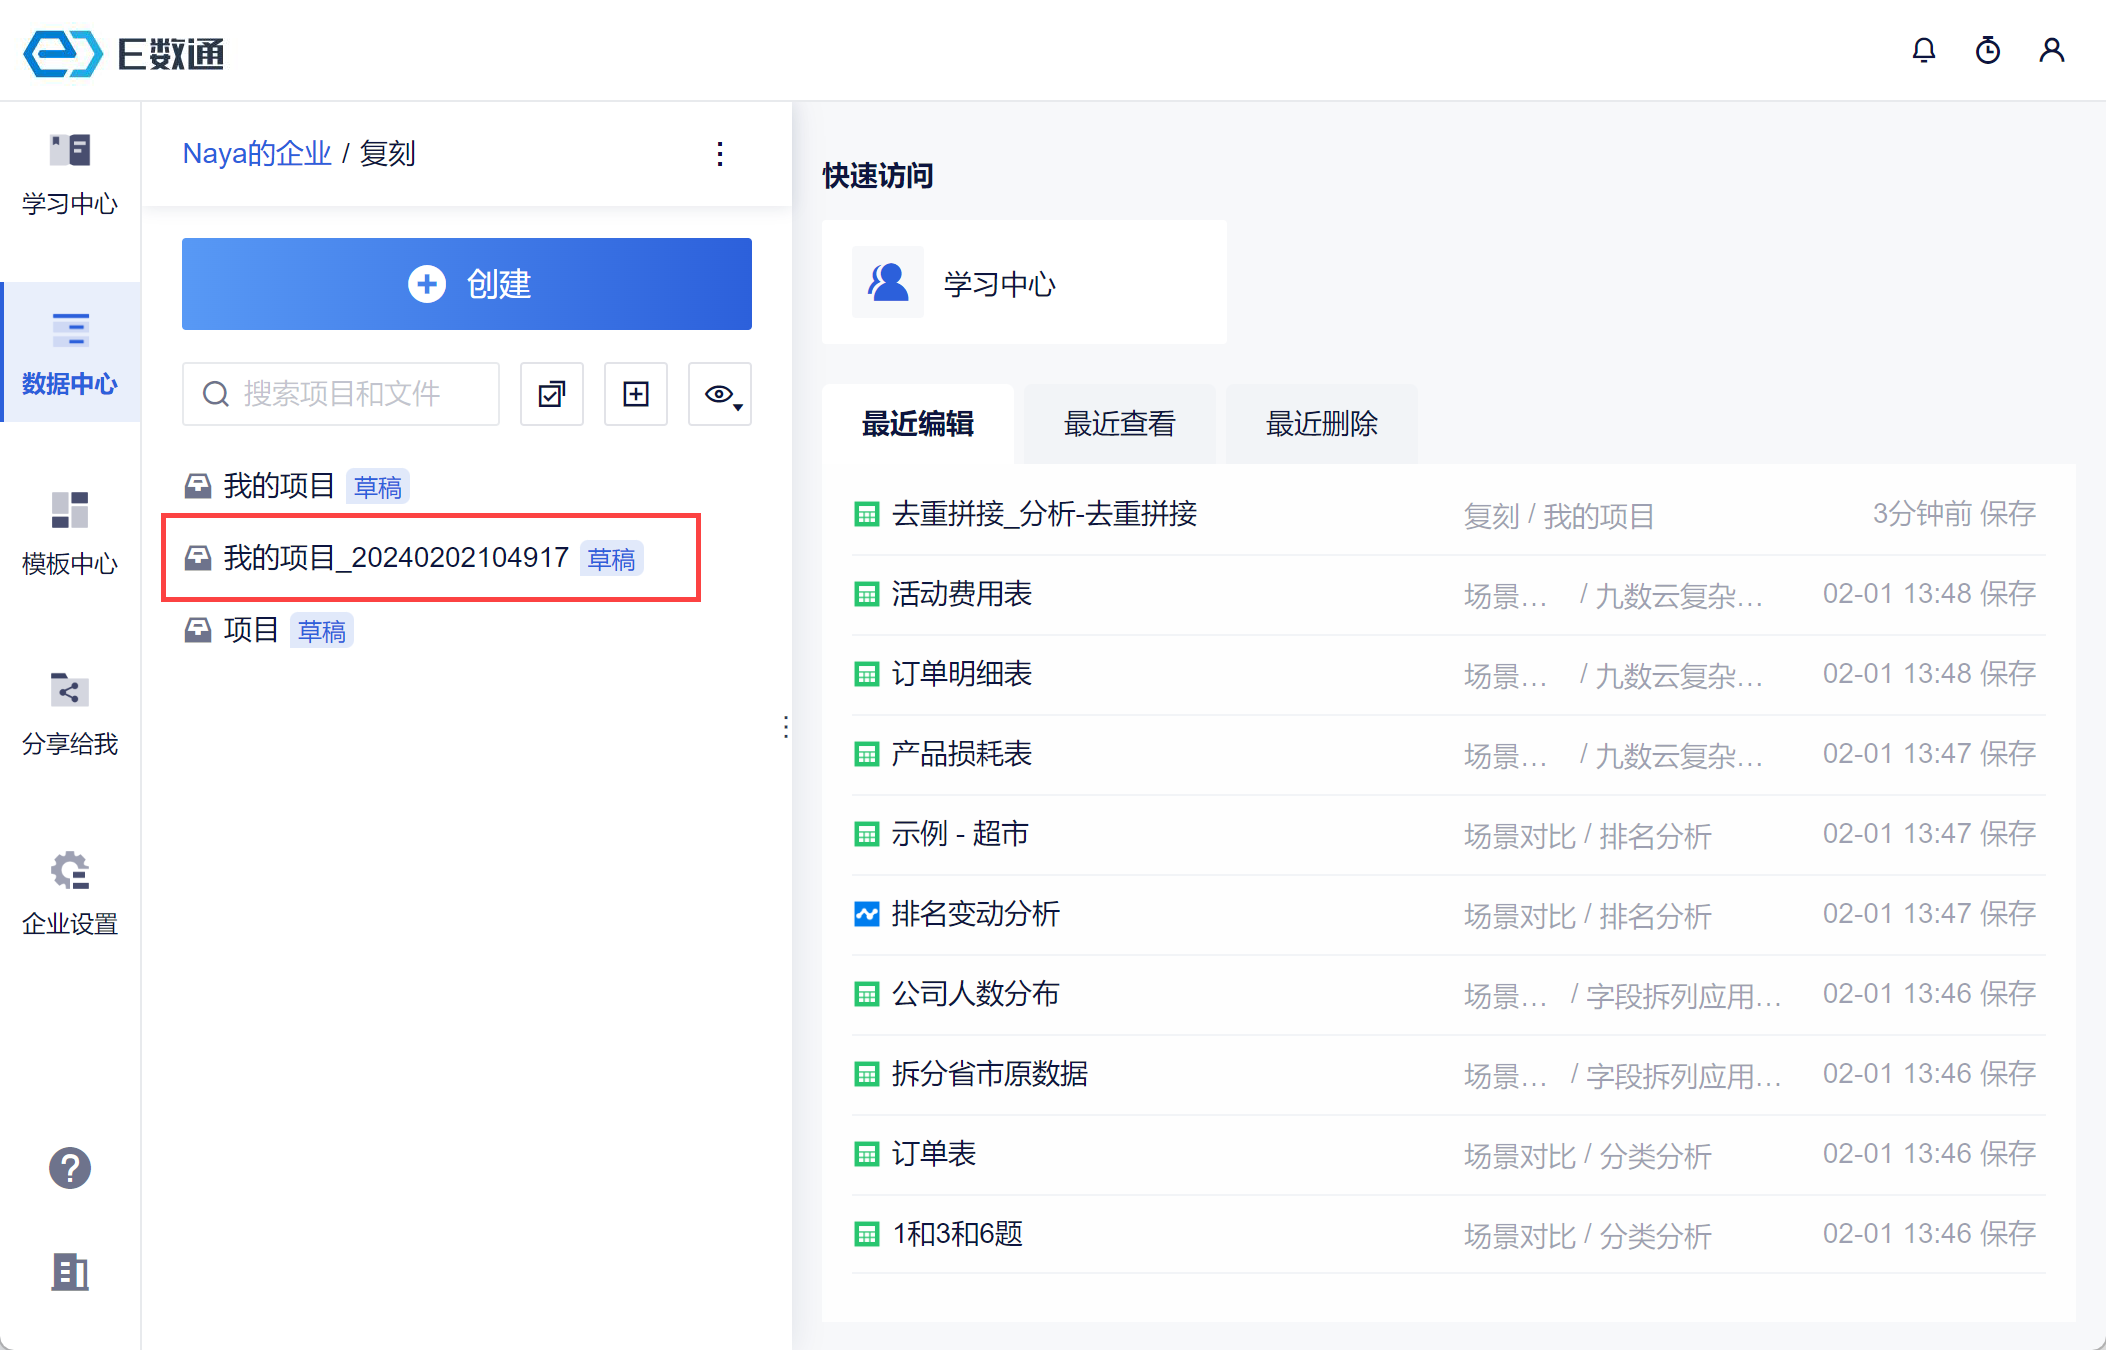
Task: Go to 模板中心 in the sidebar
Action: point(70,533)
